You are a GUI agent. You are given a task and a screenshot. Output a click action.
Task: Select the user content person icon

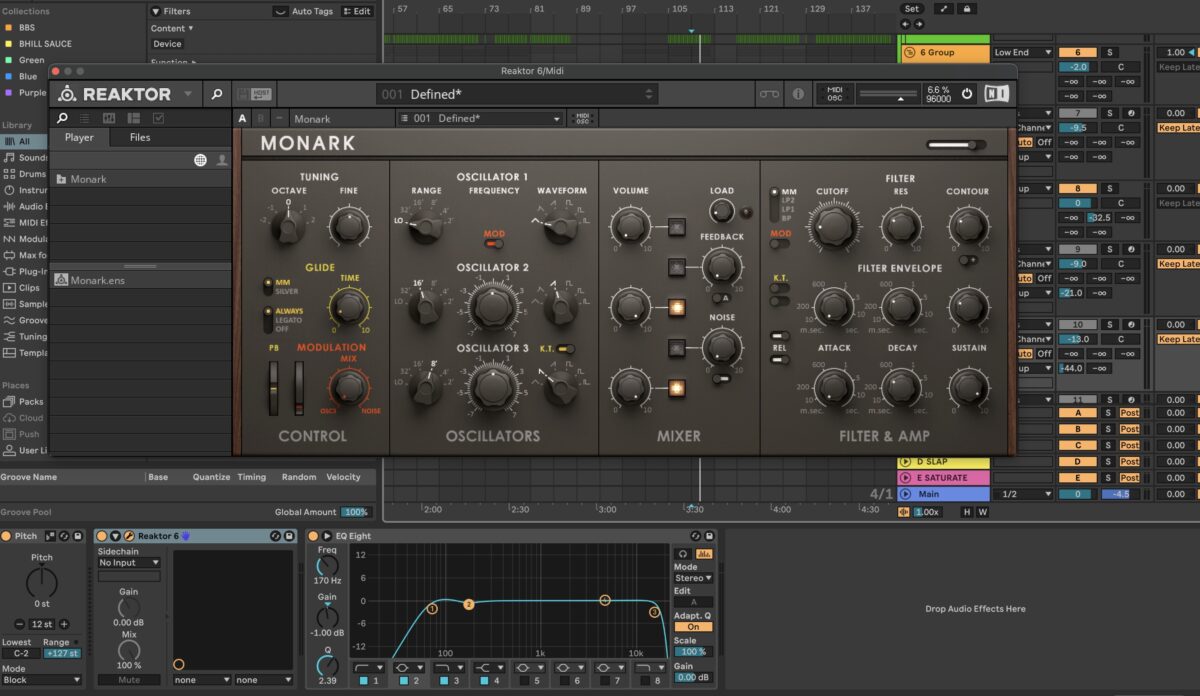click(x=221, y=160)
